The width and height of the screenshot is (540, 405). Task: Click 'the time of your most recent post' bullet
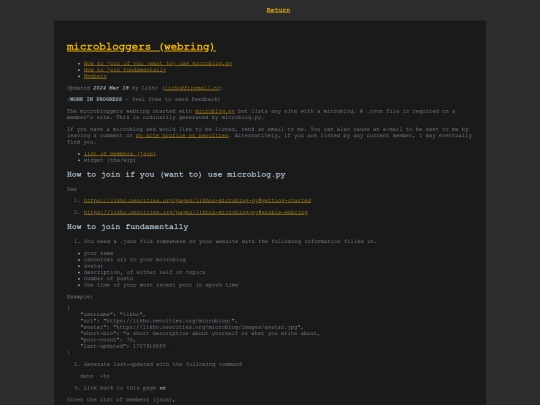(161, 285)
